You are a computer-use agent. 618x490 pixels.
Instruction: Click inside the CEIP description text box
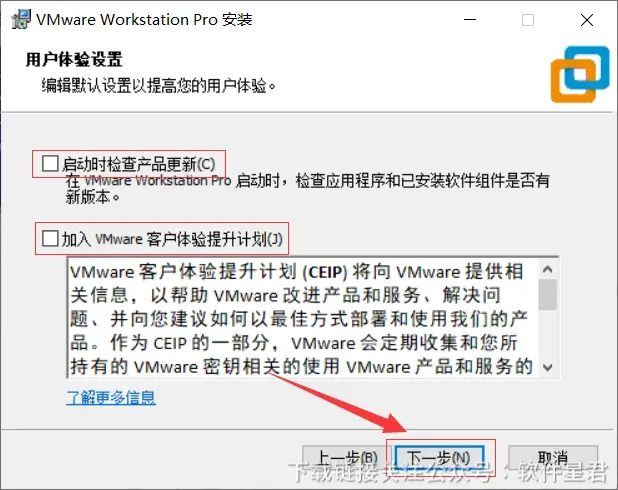pyautogui.click(x=303, y=318)
